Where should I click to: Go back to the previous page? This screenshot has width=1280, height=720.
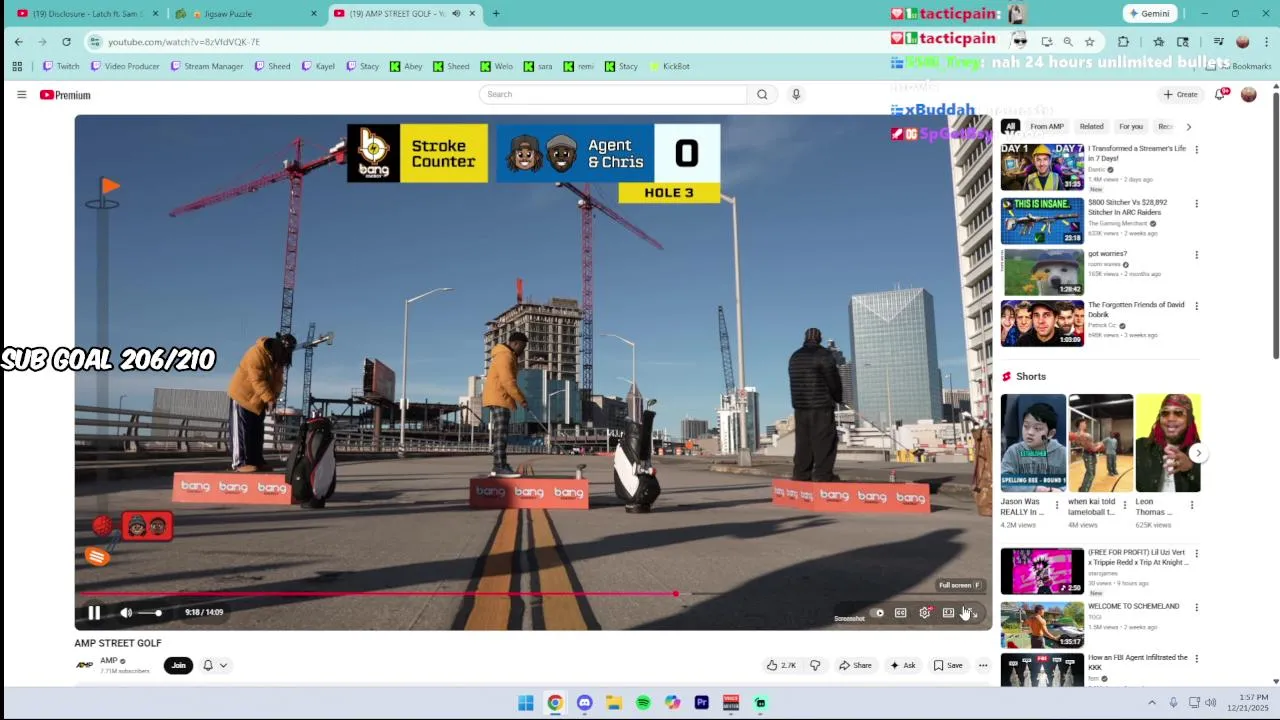click(18, 42)
